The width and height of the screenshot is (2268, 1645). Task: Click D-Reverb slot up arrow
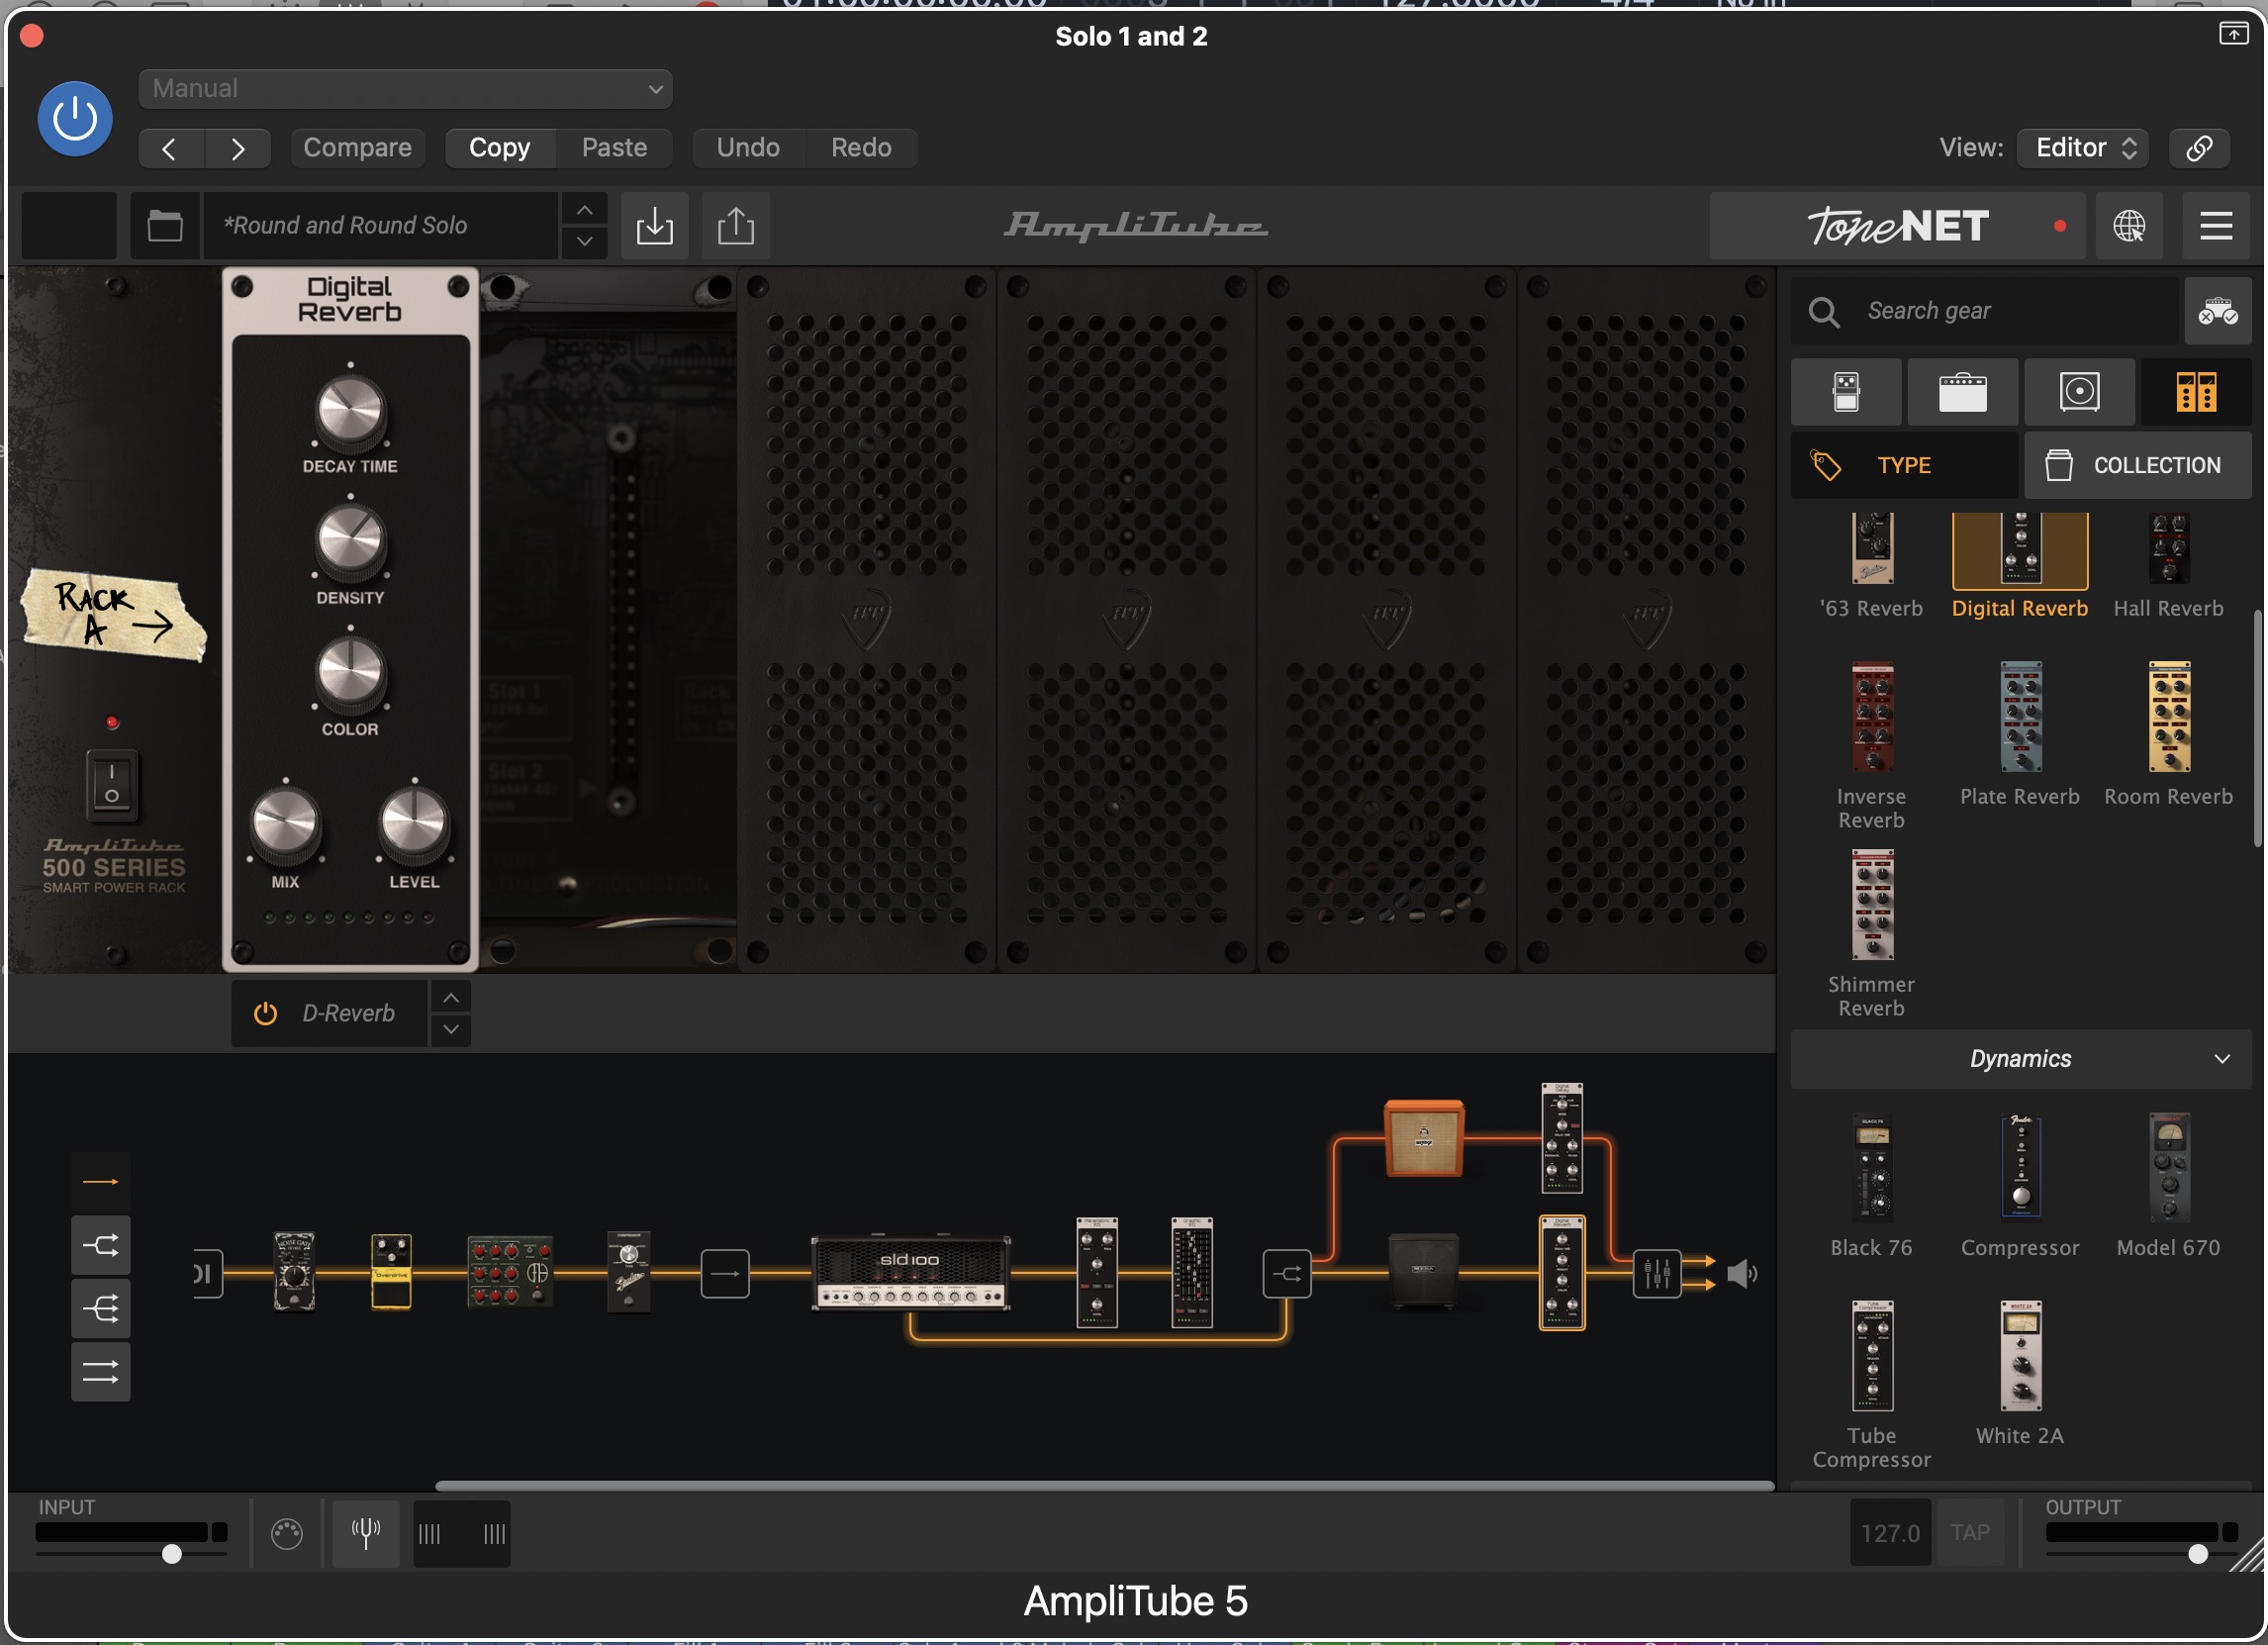[x=451, y=998]
